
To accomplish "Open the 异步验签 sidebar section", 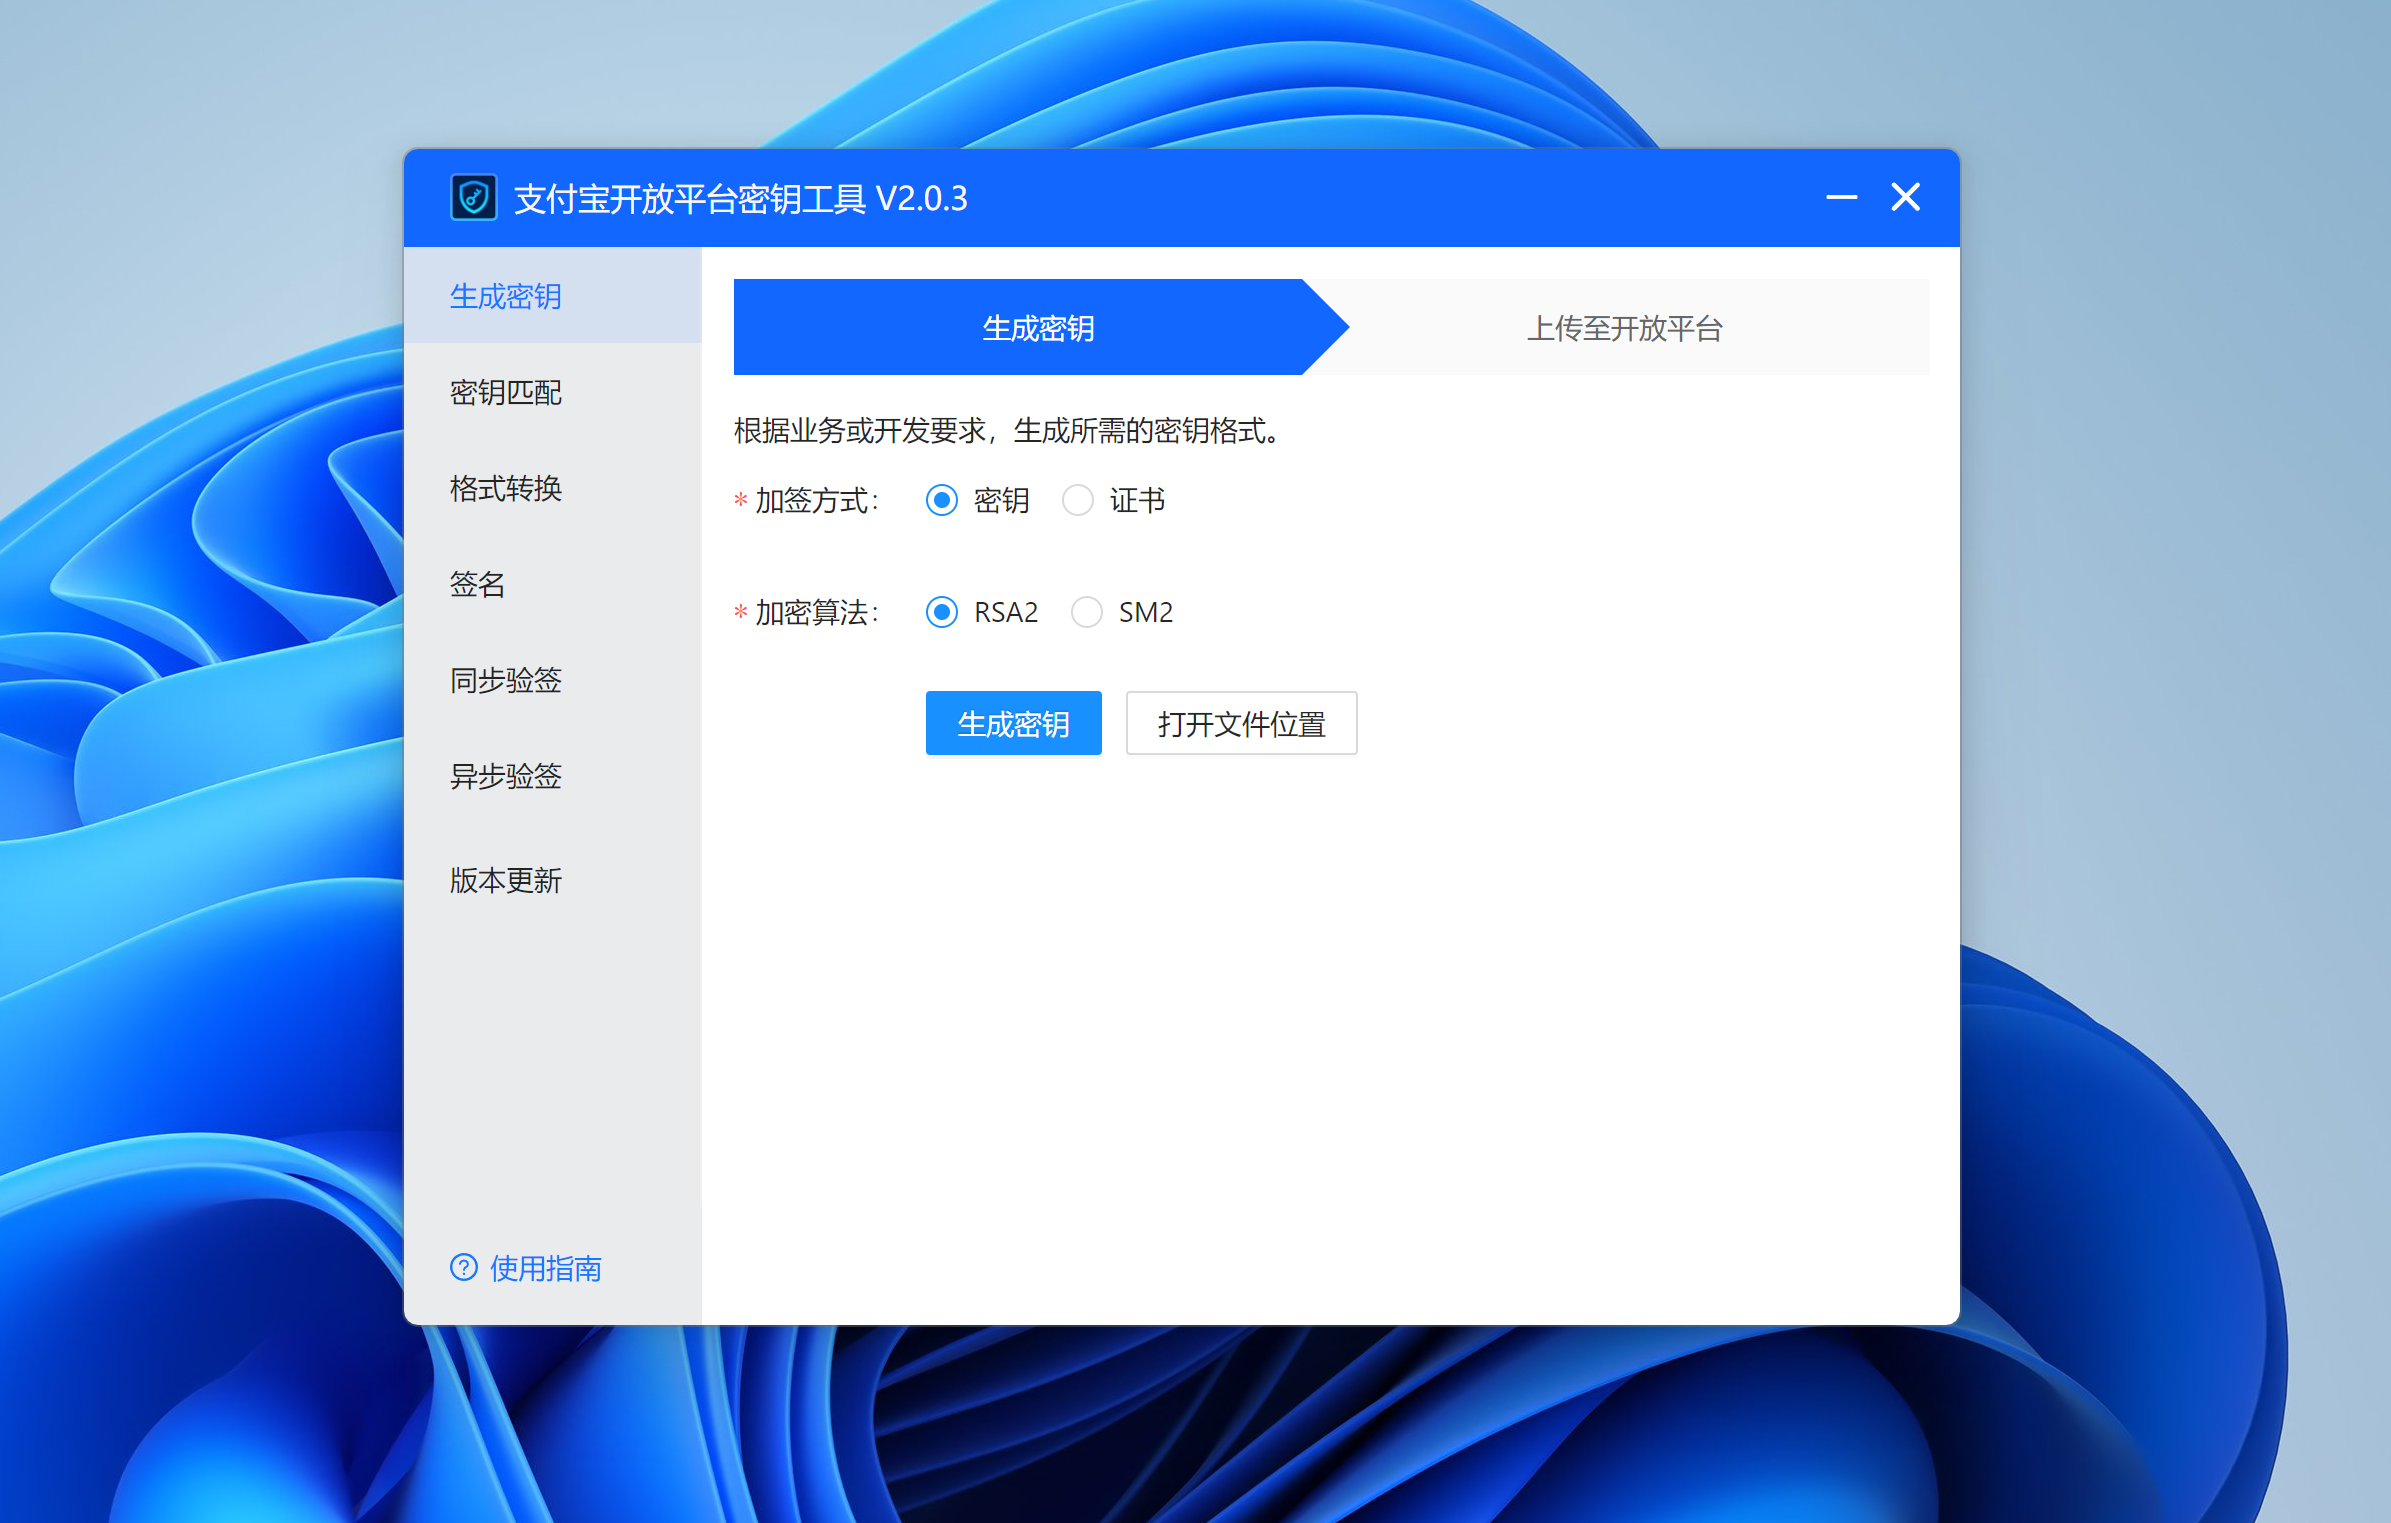I will 553,776.
